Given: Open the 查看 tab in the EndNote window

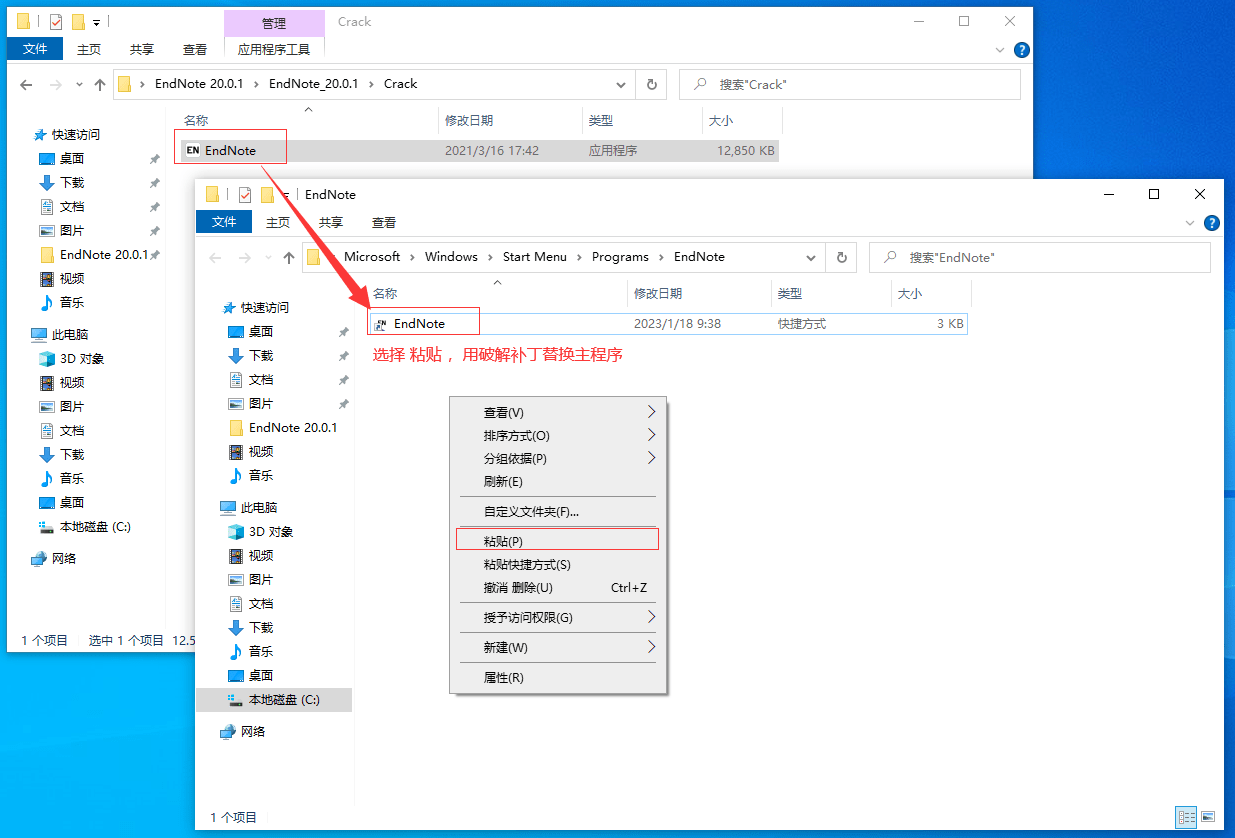Looking at the screenshot, I should (x=384, y=222).
